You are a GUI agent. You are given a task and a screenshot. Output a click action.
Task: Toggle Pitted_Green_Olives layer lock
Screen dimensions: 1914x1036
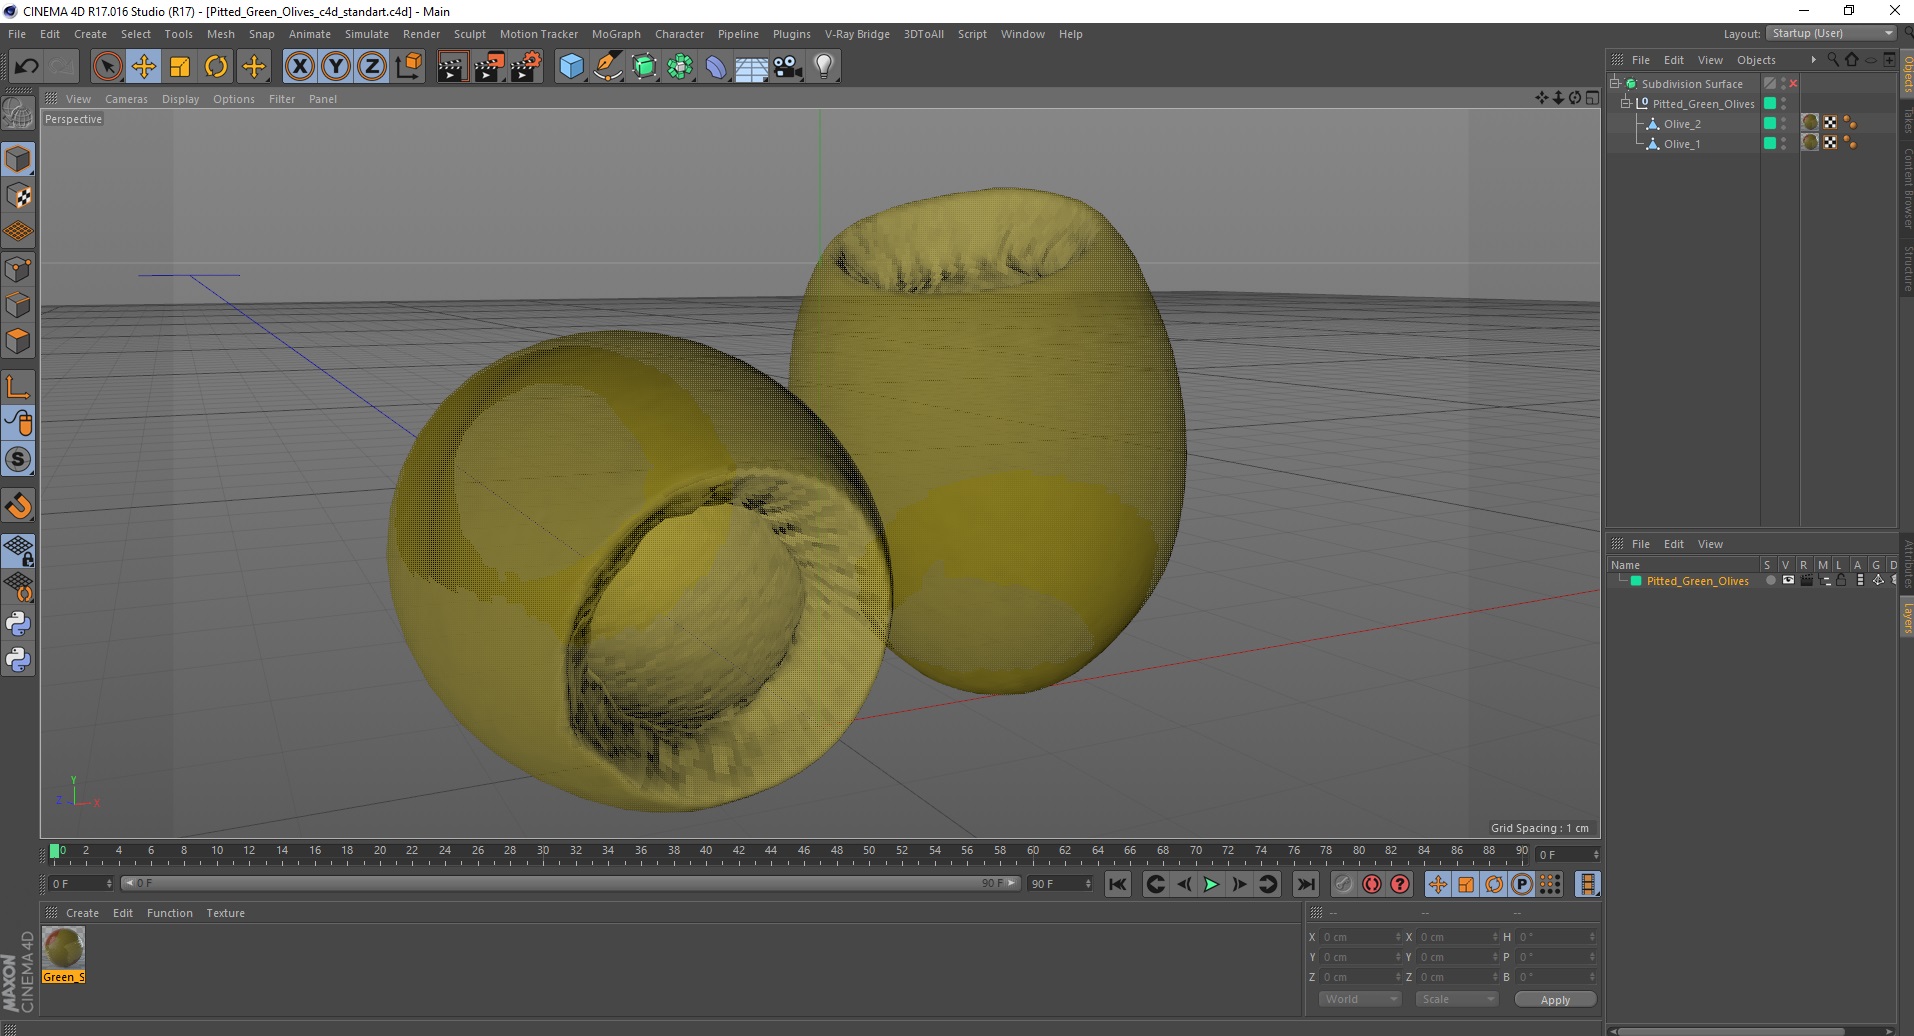coord(1841,581)
